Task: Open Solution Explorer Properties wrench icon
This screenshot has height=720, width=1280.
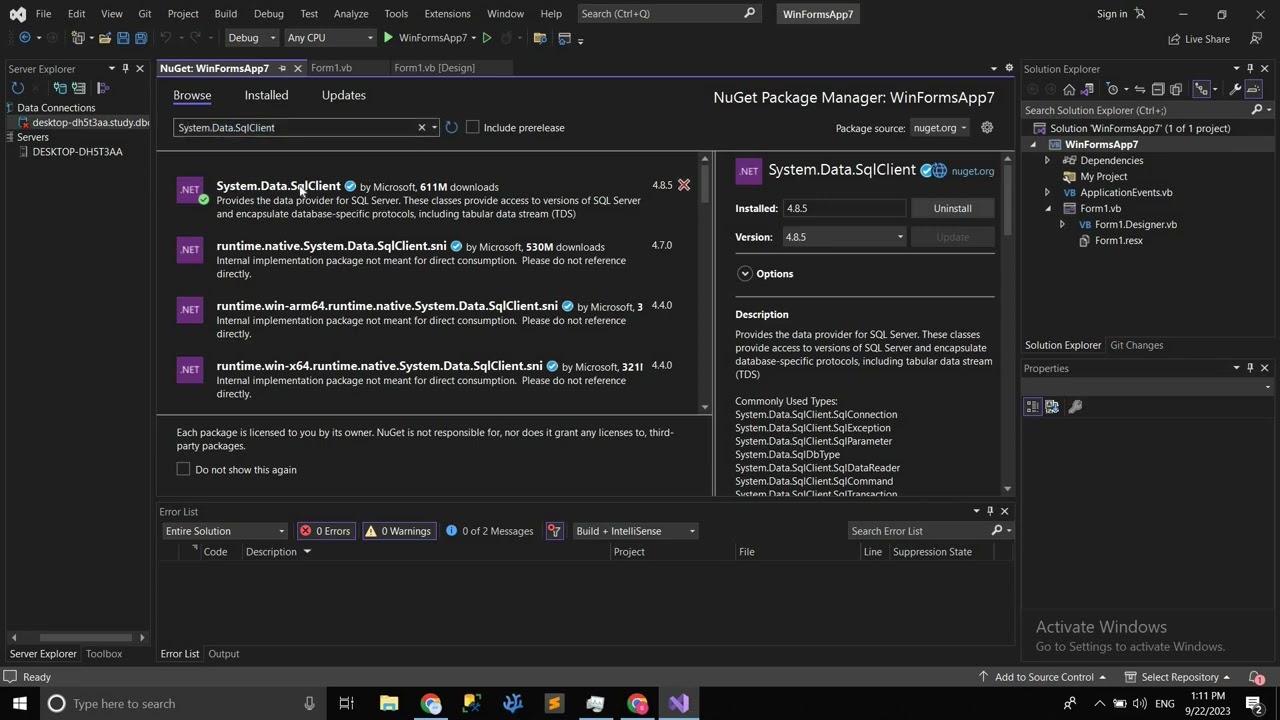Action: coord(1235,89)
